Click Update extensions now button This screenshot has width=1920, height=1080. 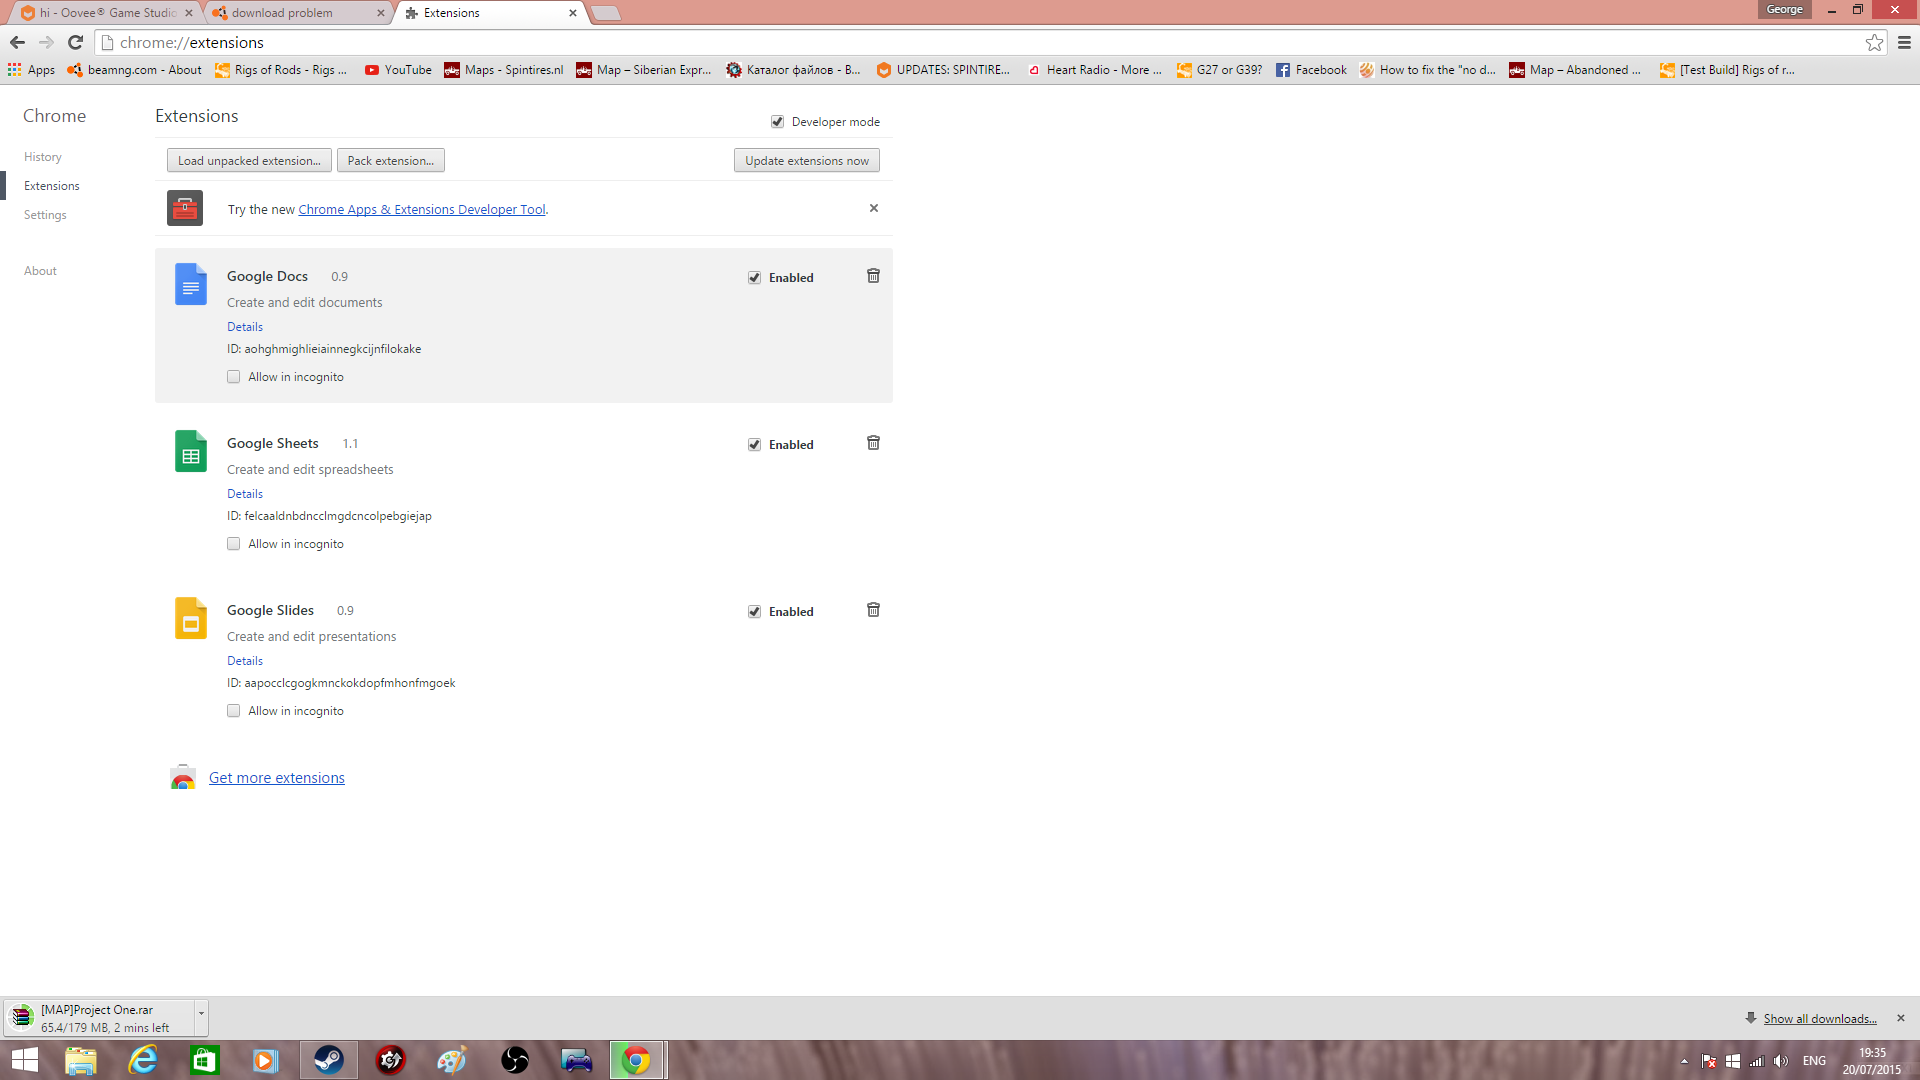[x=806, y=161]
